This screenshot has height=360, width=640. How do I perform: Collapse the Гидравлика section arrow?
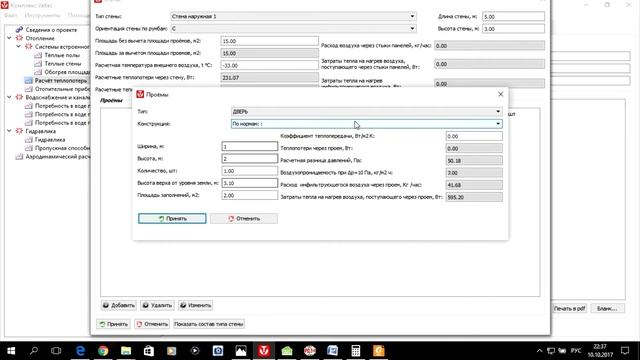coord(9,131)
